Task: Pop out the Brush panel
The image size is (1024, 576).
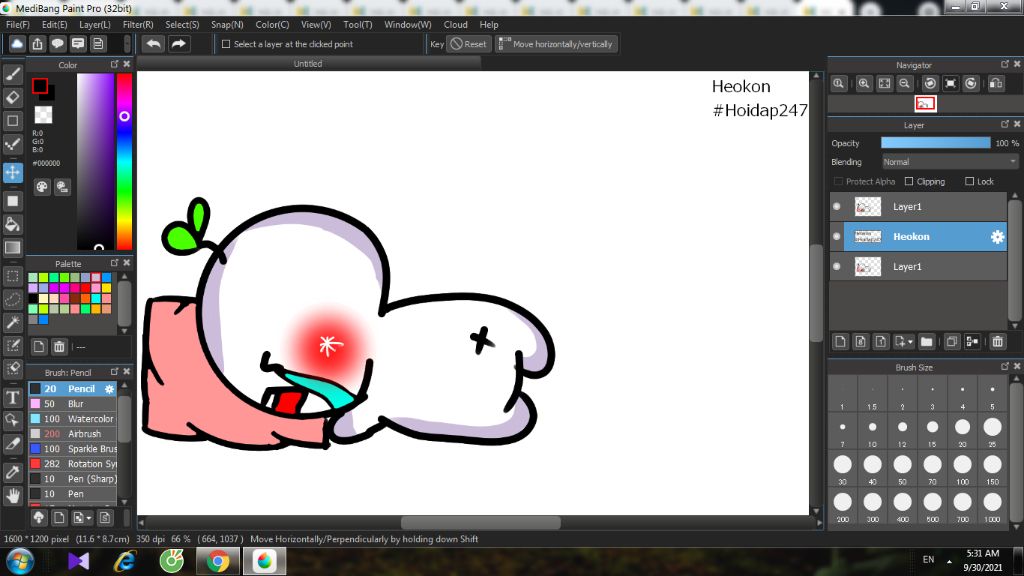Action: [x=114, y=372]
